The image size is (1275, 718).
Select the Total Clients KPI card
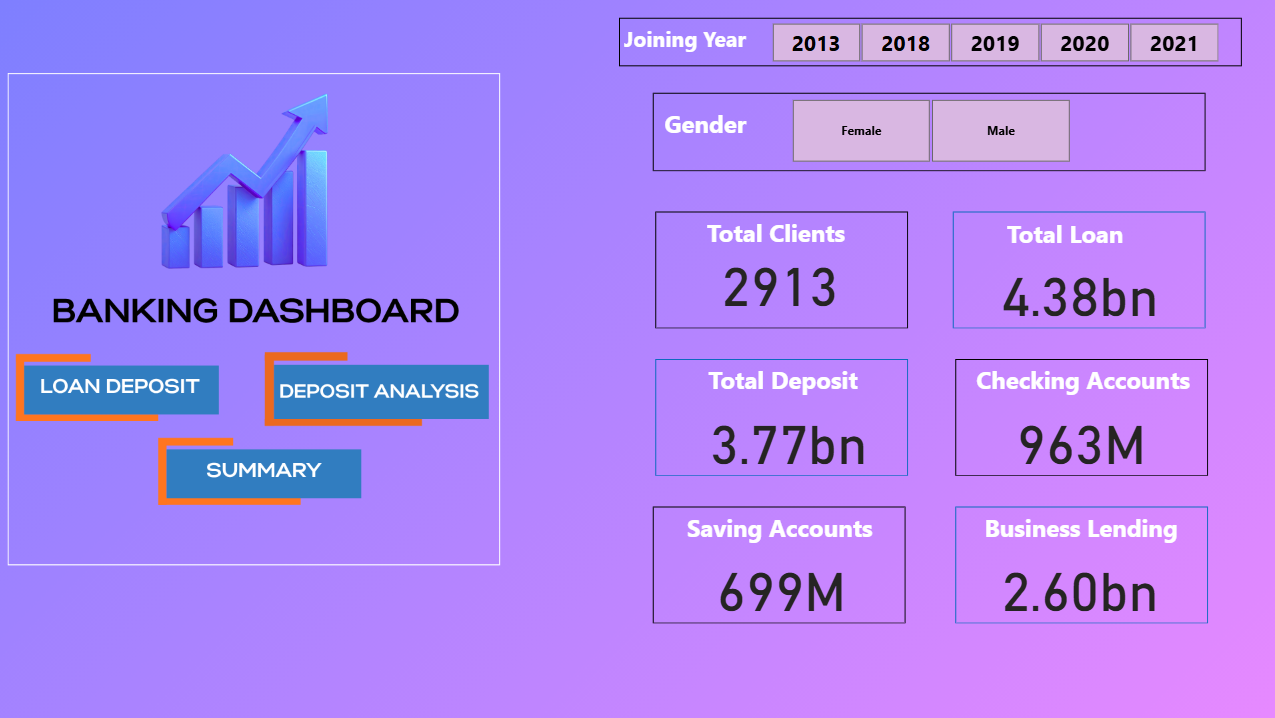[781, 269]
